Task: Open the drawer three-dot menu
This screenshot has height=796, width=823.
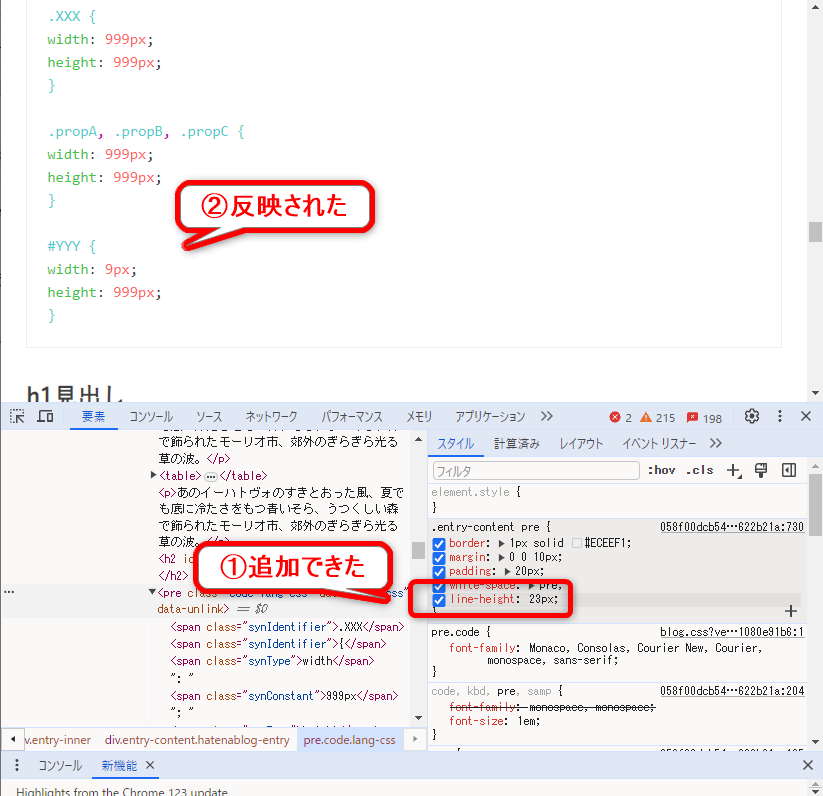Action: (17, 766)
